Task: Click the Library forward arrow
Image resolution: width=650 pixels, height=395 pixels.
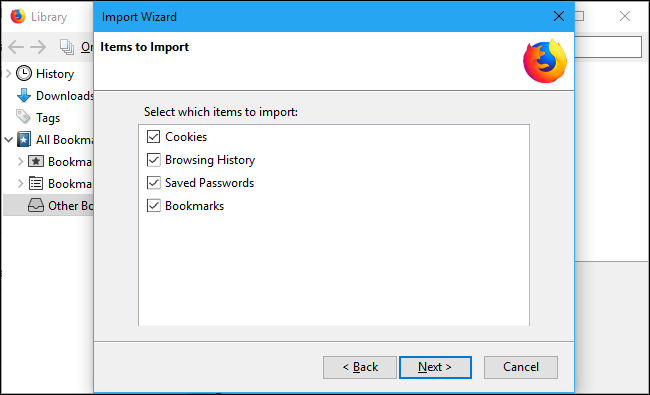Action: coord(38,47)
